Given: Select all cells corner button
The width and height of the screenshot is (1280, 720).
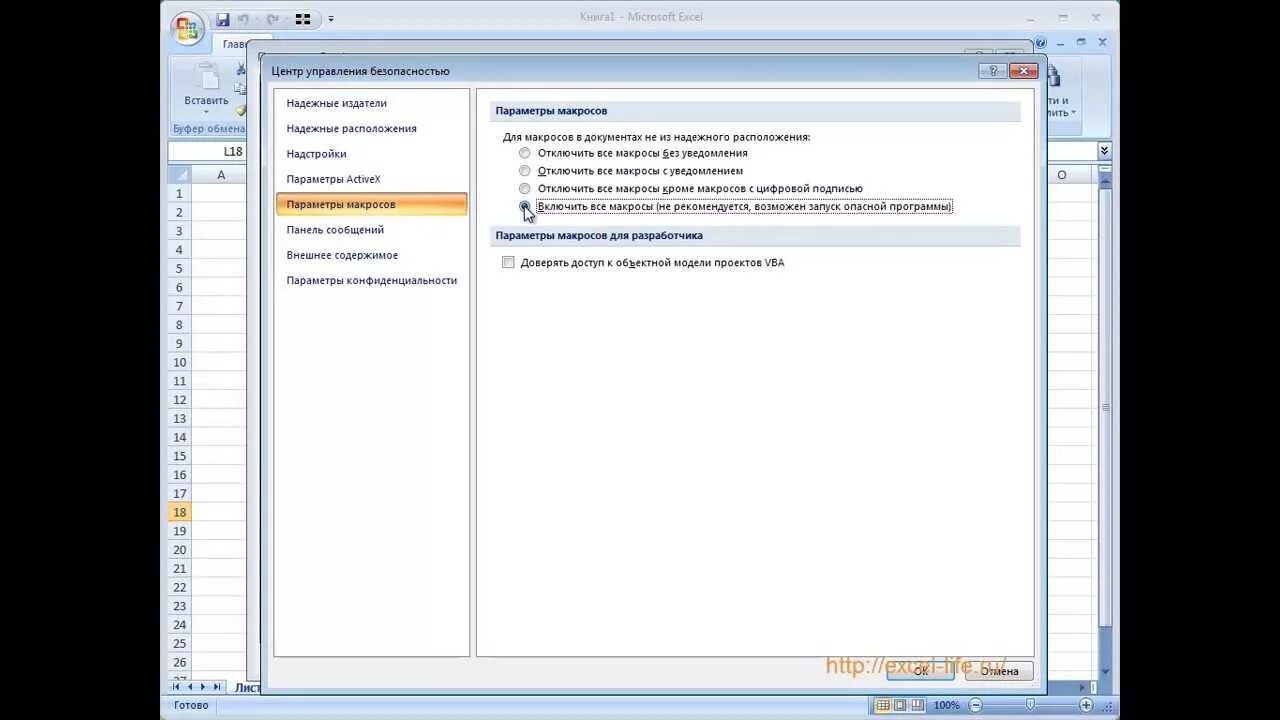Looking at the screenshot, I should click(179, 174).
